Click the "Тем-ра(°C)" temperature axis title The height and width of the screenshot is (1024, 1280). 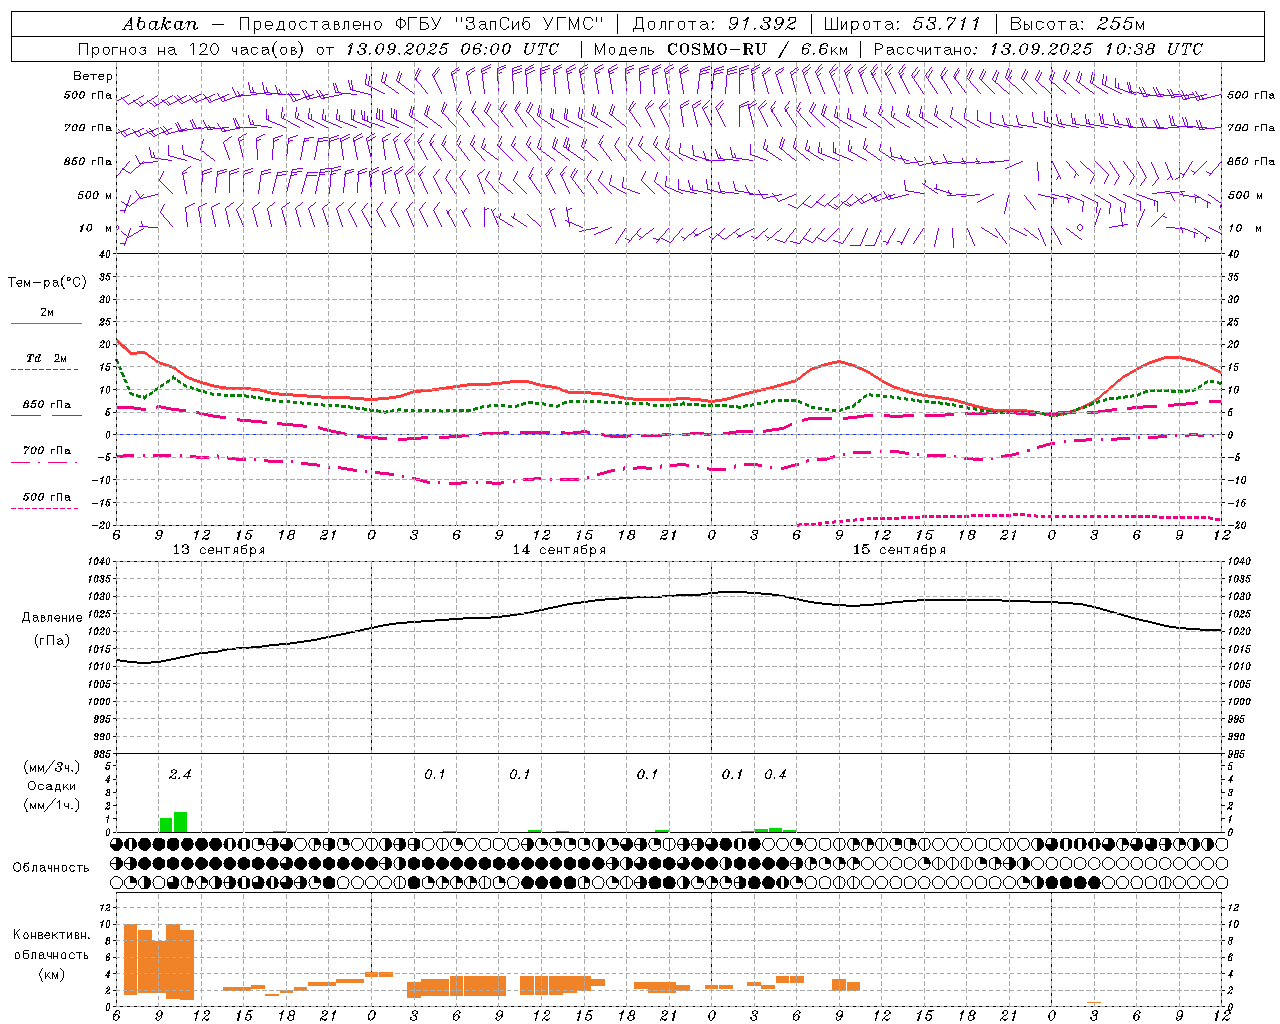click(47, 283)
